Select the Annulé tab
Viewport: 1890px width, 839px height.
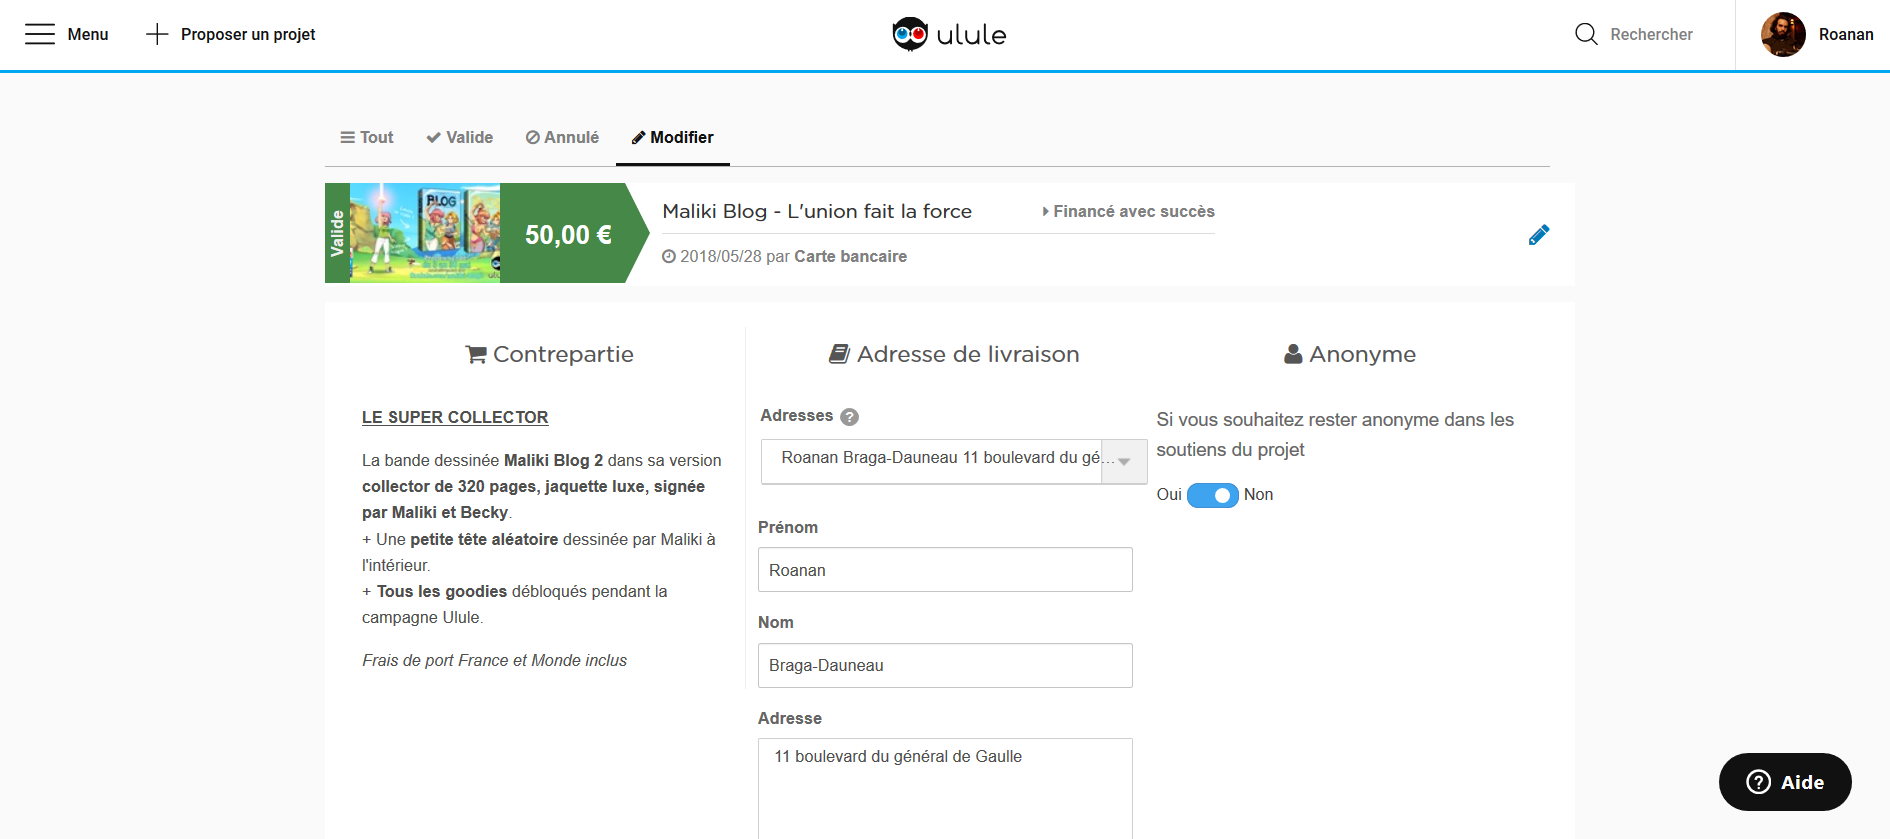click(x=562, y=138)
